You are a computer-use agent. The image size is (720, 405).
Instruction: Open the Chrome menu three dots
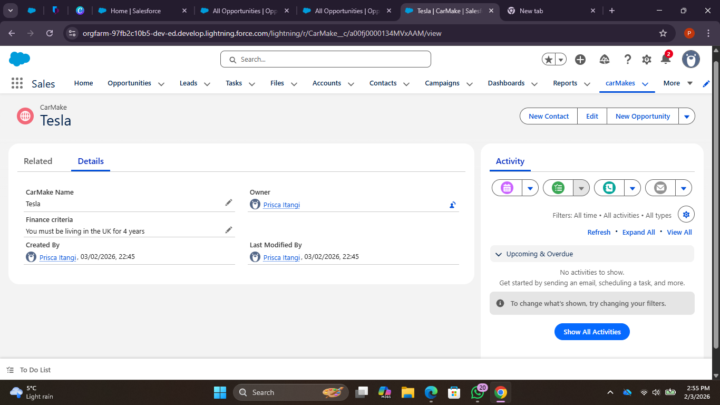[709, 33]
